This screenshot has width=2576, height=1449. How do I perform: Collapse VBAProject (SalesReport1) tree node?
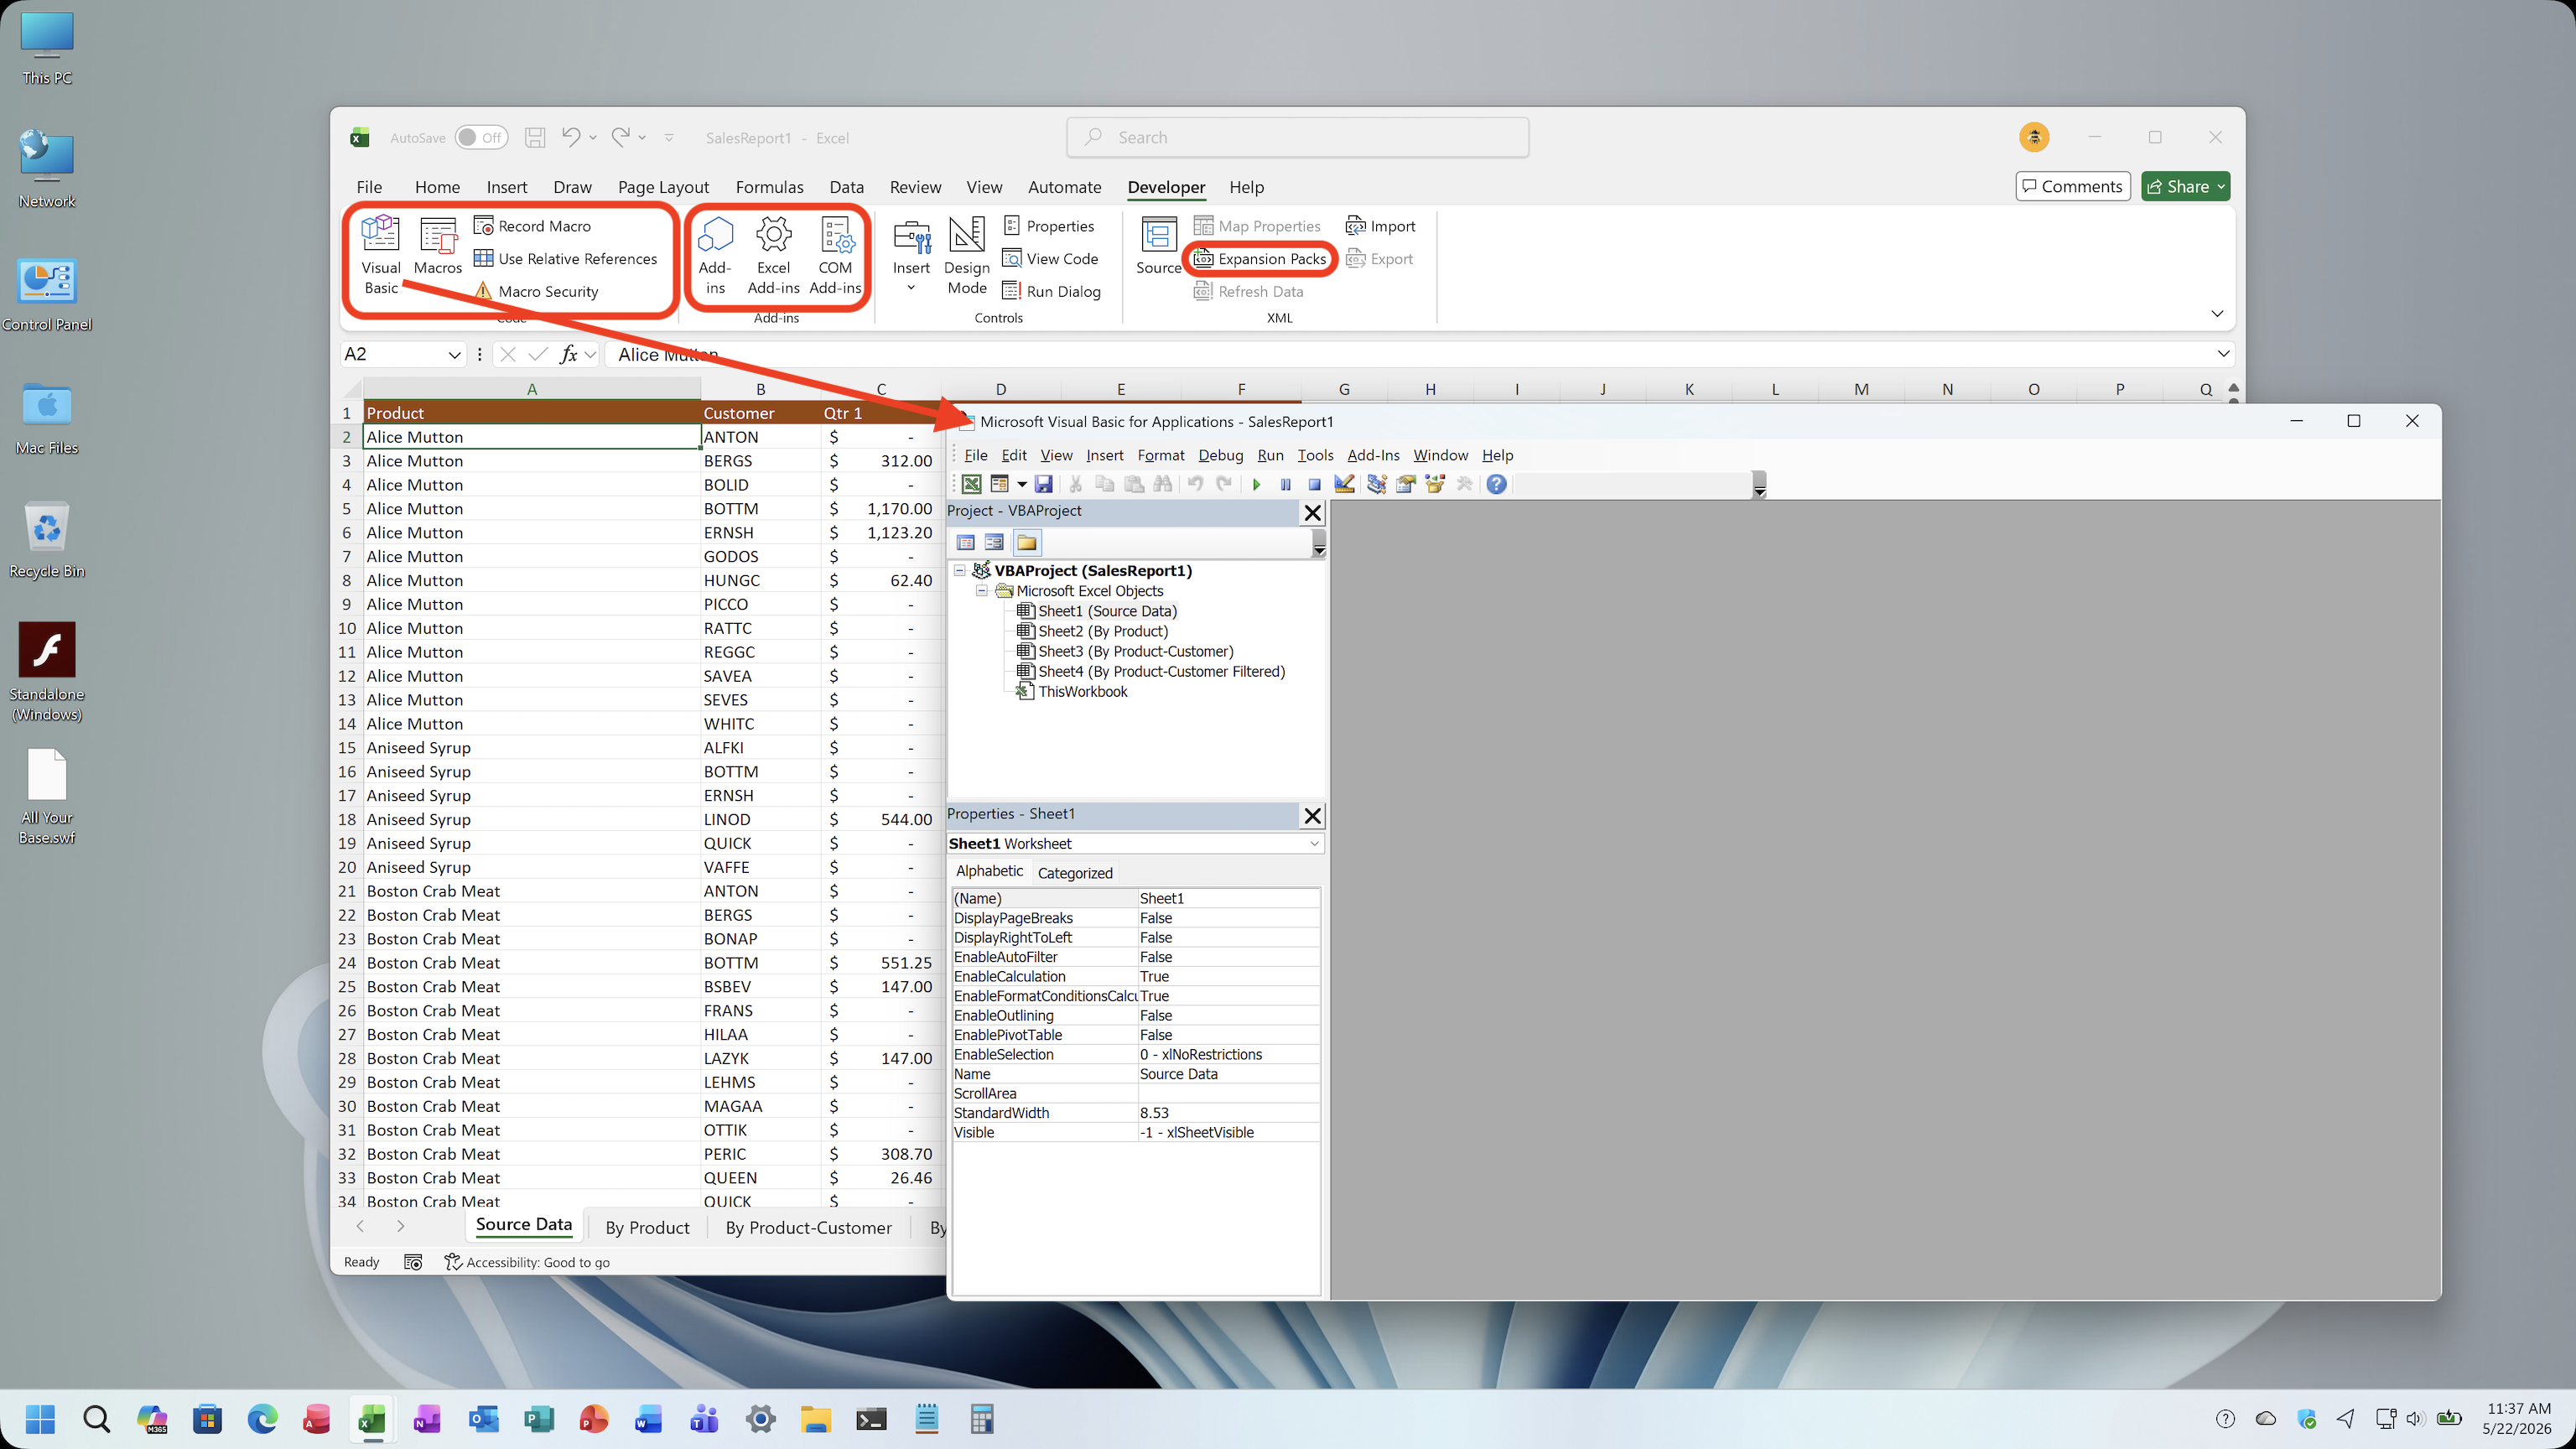click(960, 570)
